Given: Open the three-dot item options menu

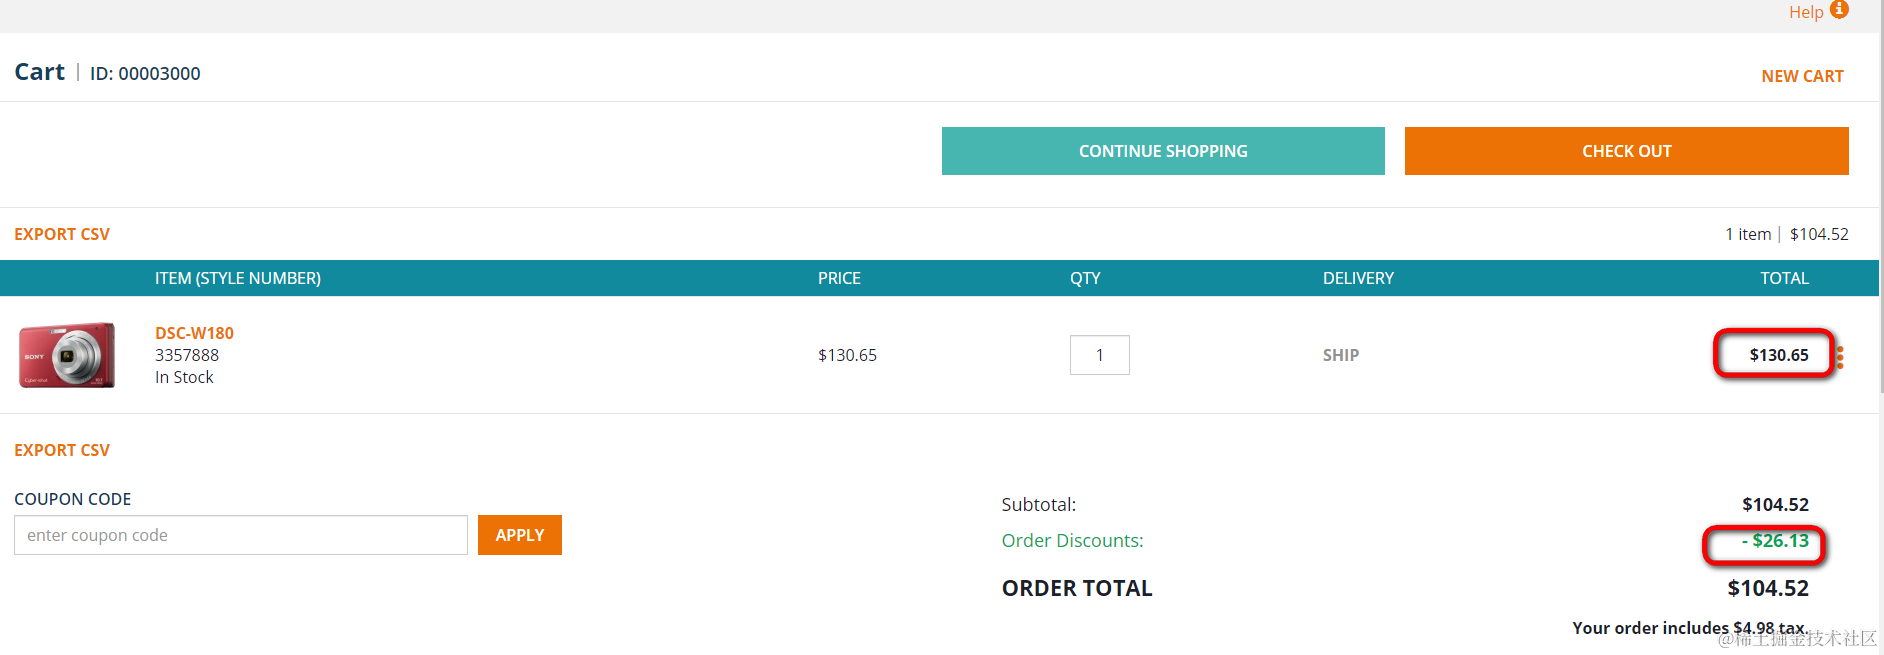Looking at the screenshot, I should pyautogui.click(x=1840, y=357).
